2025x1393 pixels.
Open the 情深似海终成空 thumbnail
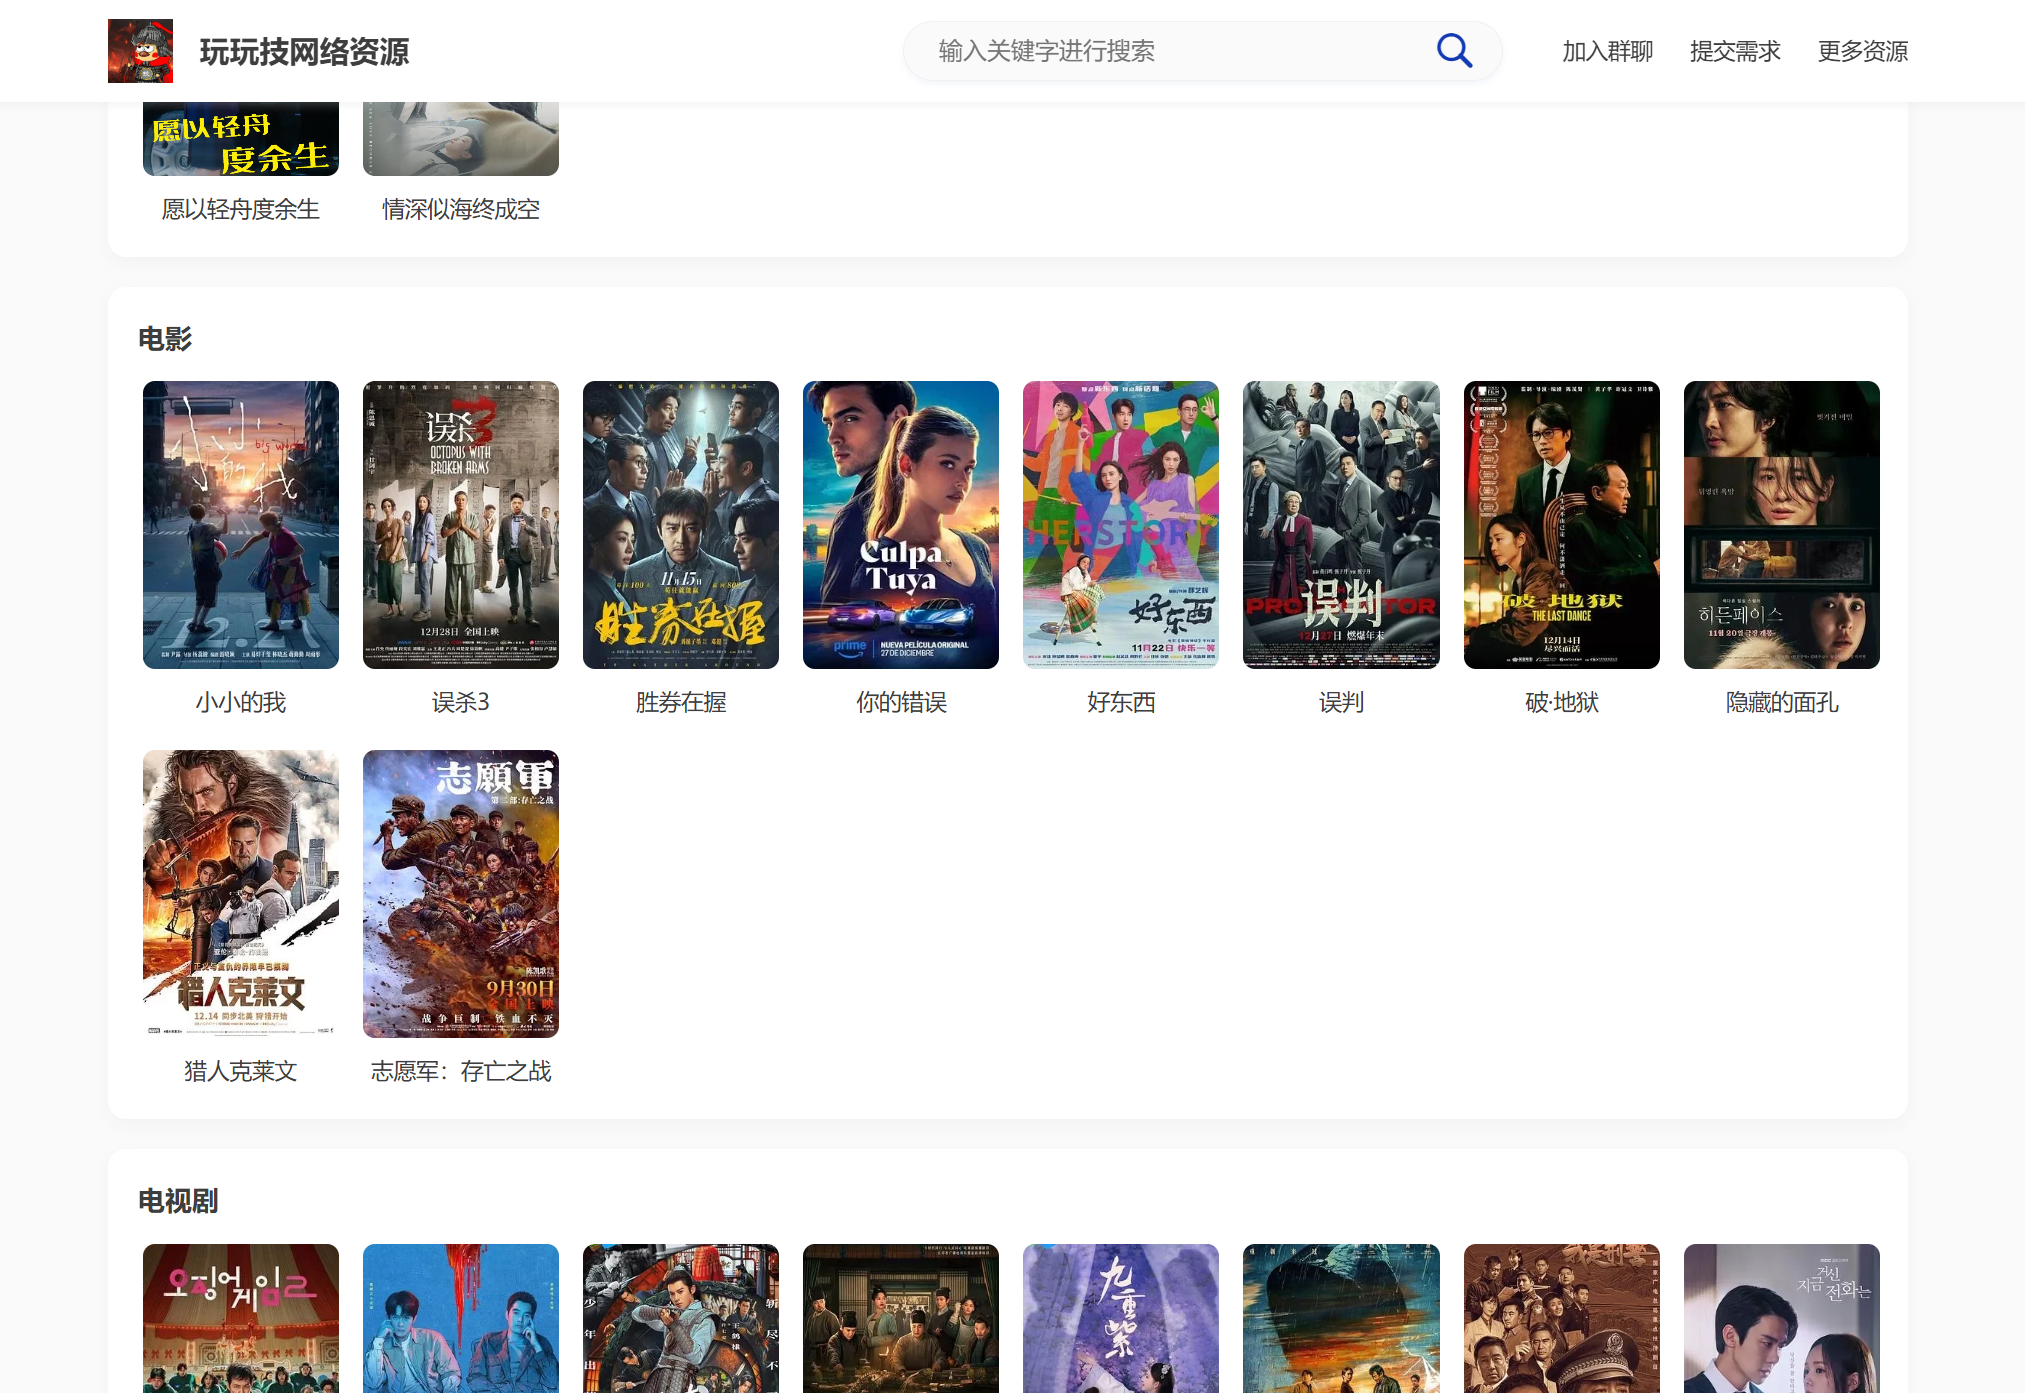pos(461,138)
